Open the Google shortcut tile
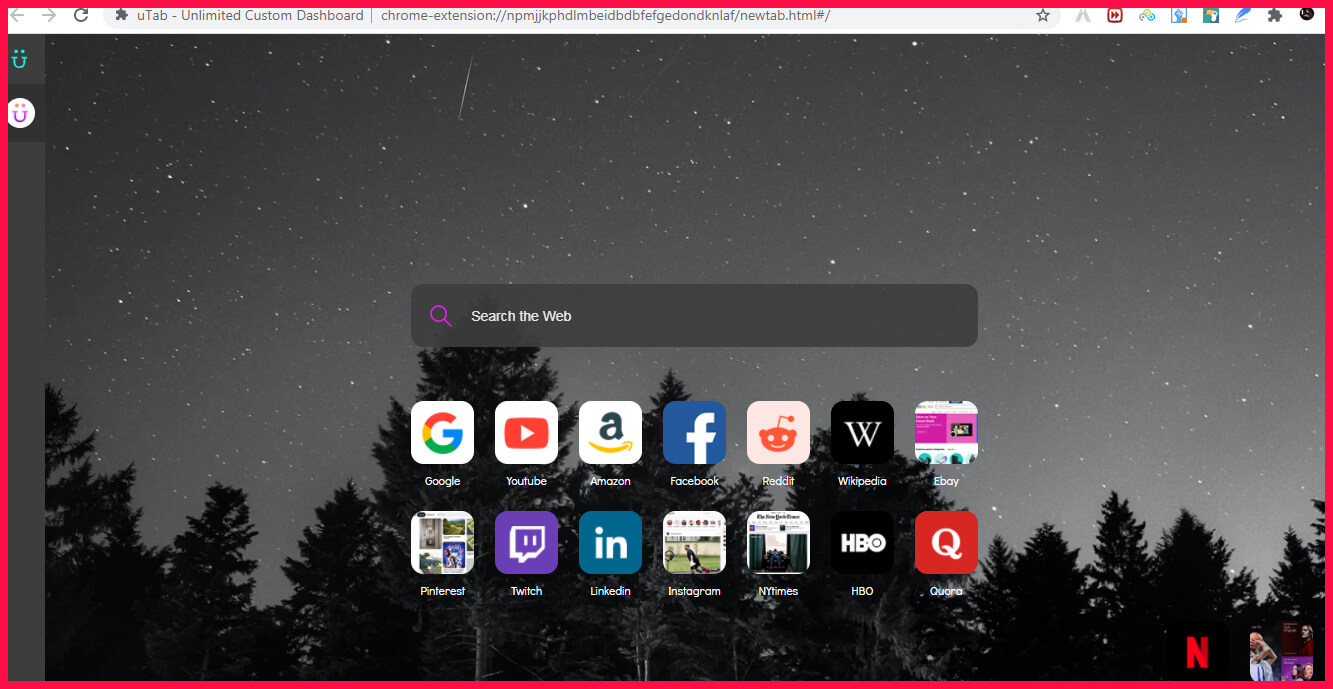Screen dimensions: 1333x689 click(x=442, y=432)
